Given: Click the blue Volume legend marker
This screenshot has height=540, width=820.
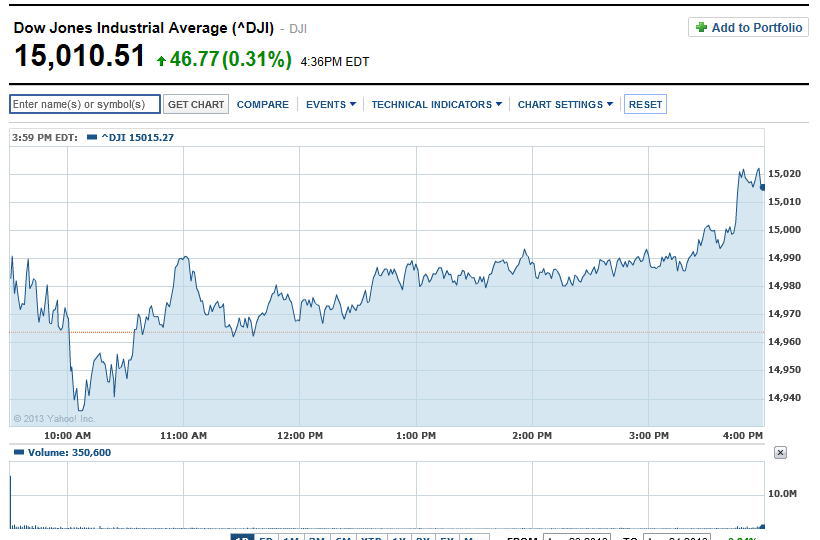Looking at the screenshot, I should (18, 453).
